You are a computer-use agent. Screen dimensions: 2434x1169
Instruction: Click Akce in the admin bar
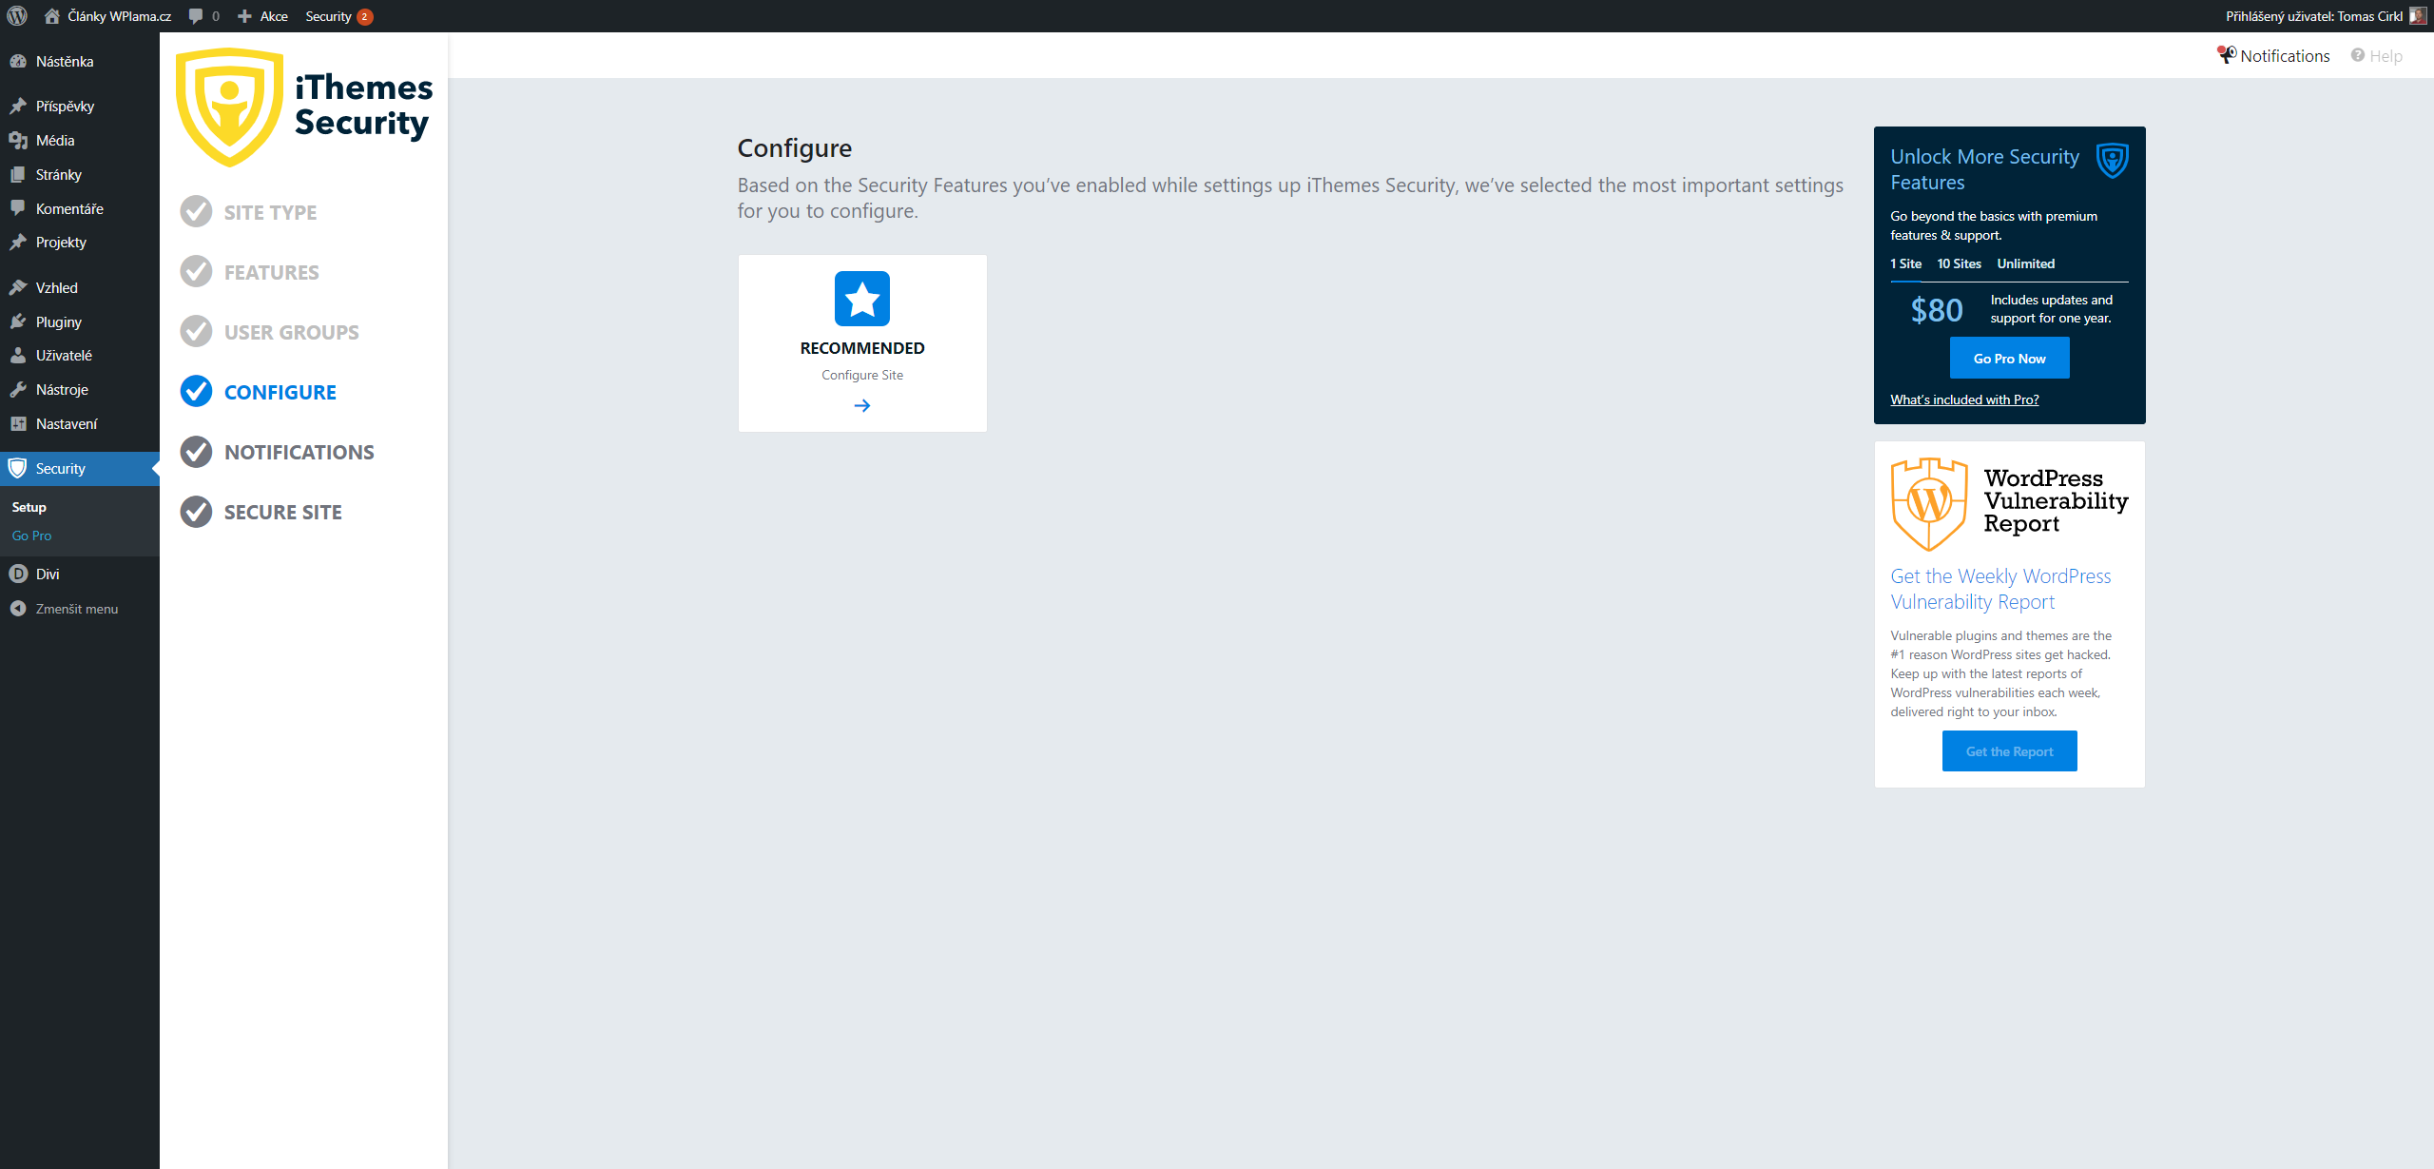(274, 16)
